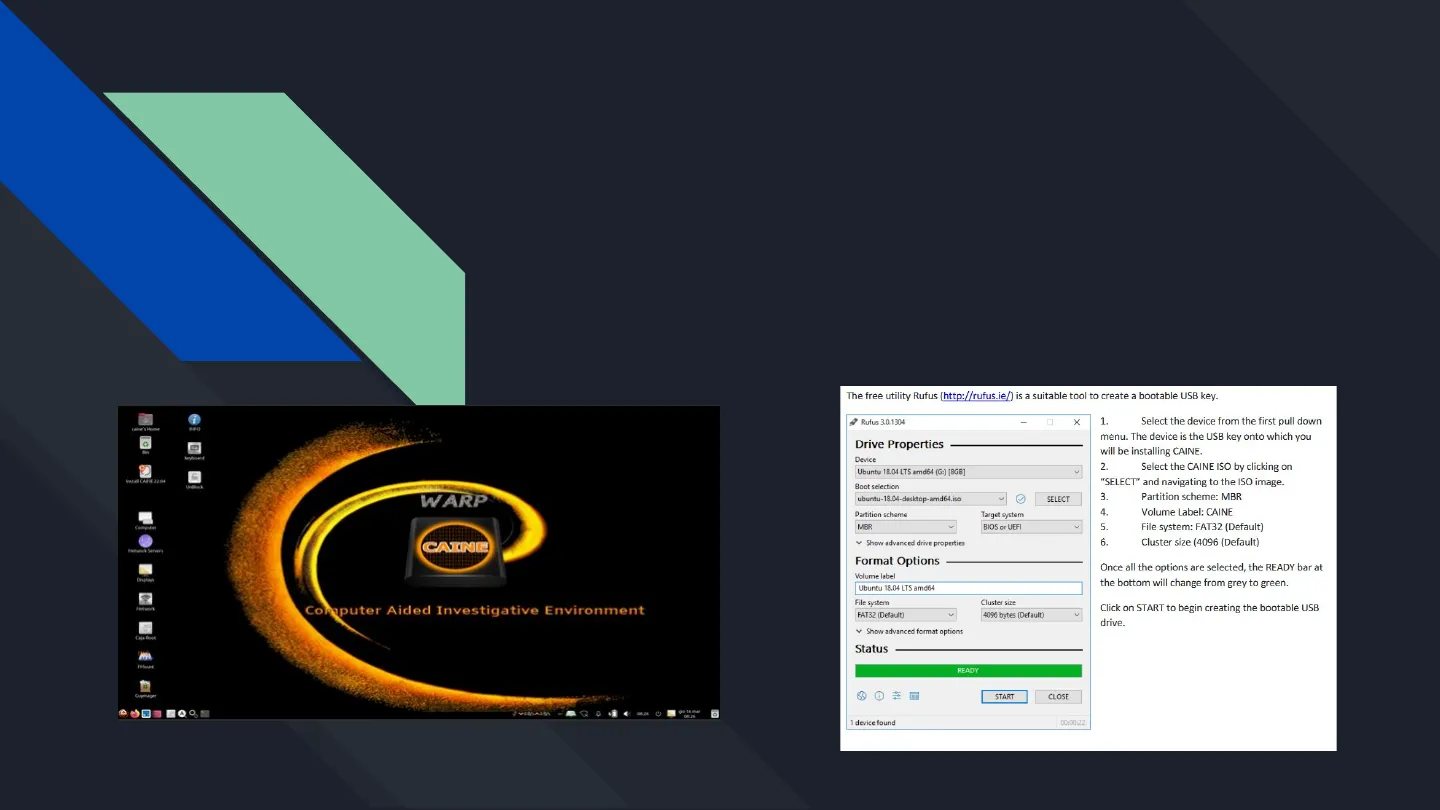This screenshot has width=1440, height=810.
Task: Open the Partition scheme MBR dropdown
Action: coord(905,527)
